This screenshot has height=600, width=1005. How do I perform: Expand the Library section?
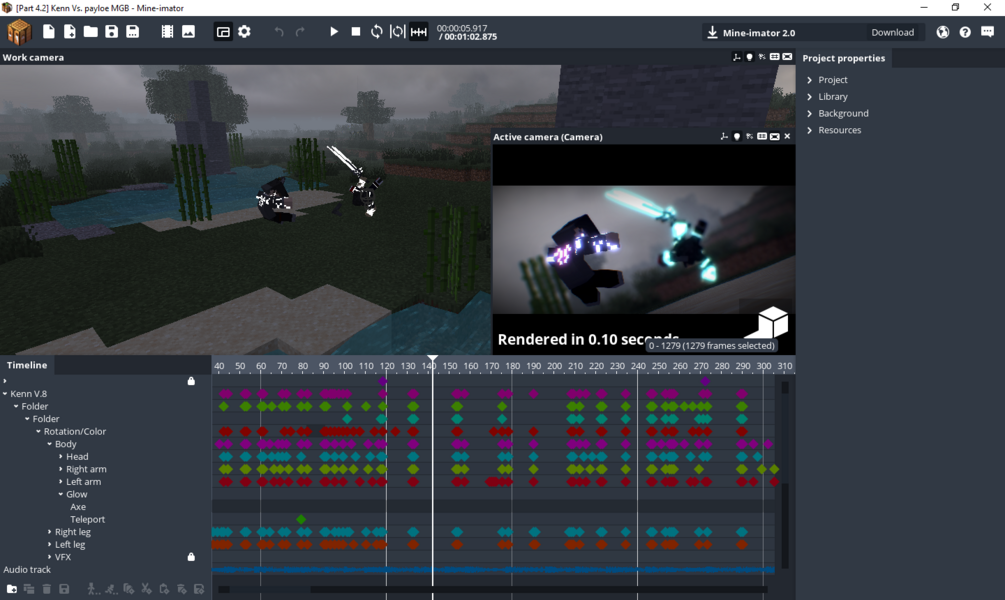810,96
